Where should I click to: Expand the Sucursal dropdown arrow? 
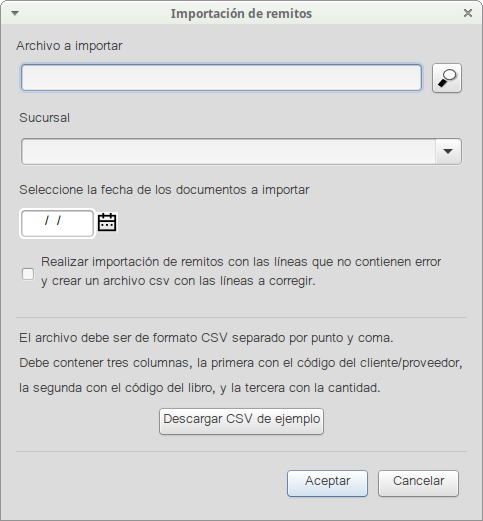tap(448, 151)
